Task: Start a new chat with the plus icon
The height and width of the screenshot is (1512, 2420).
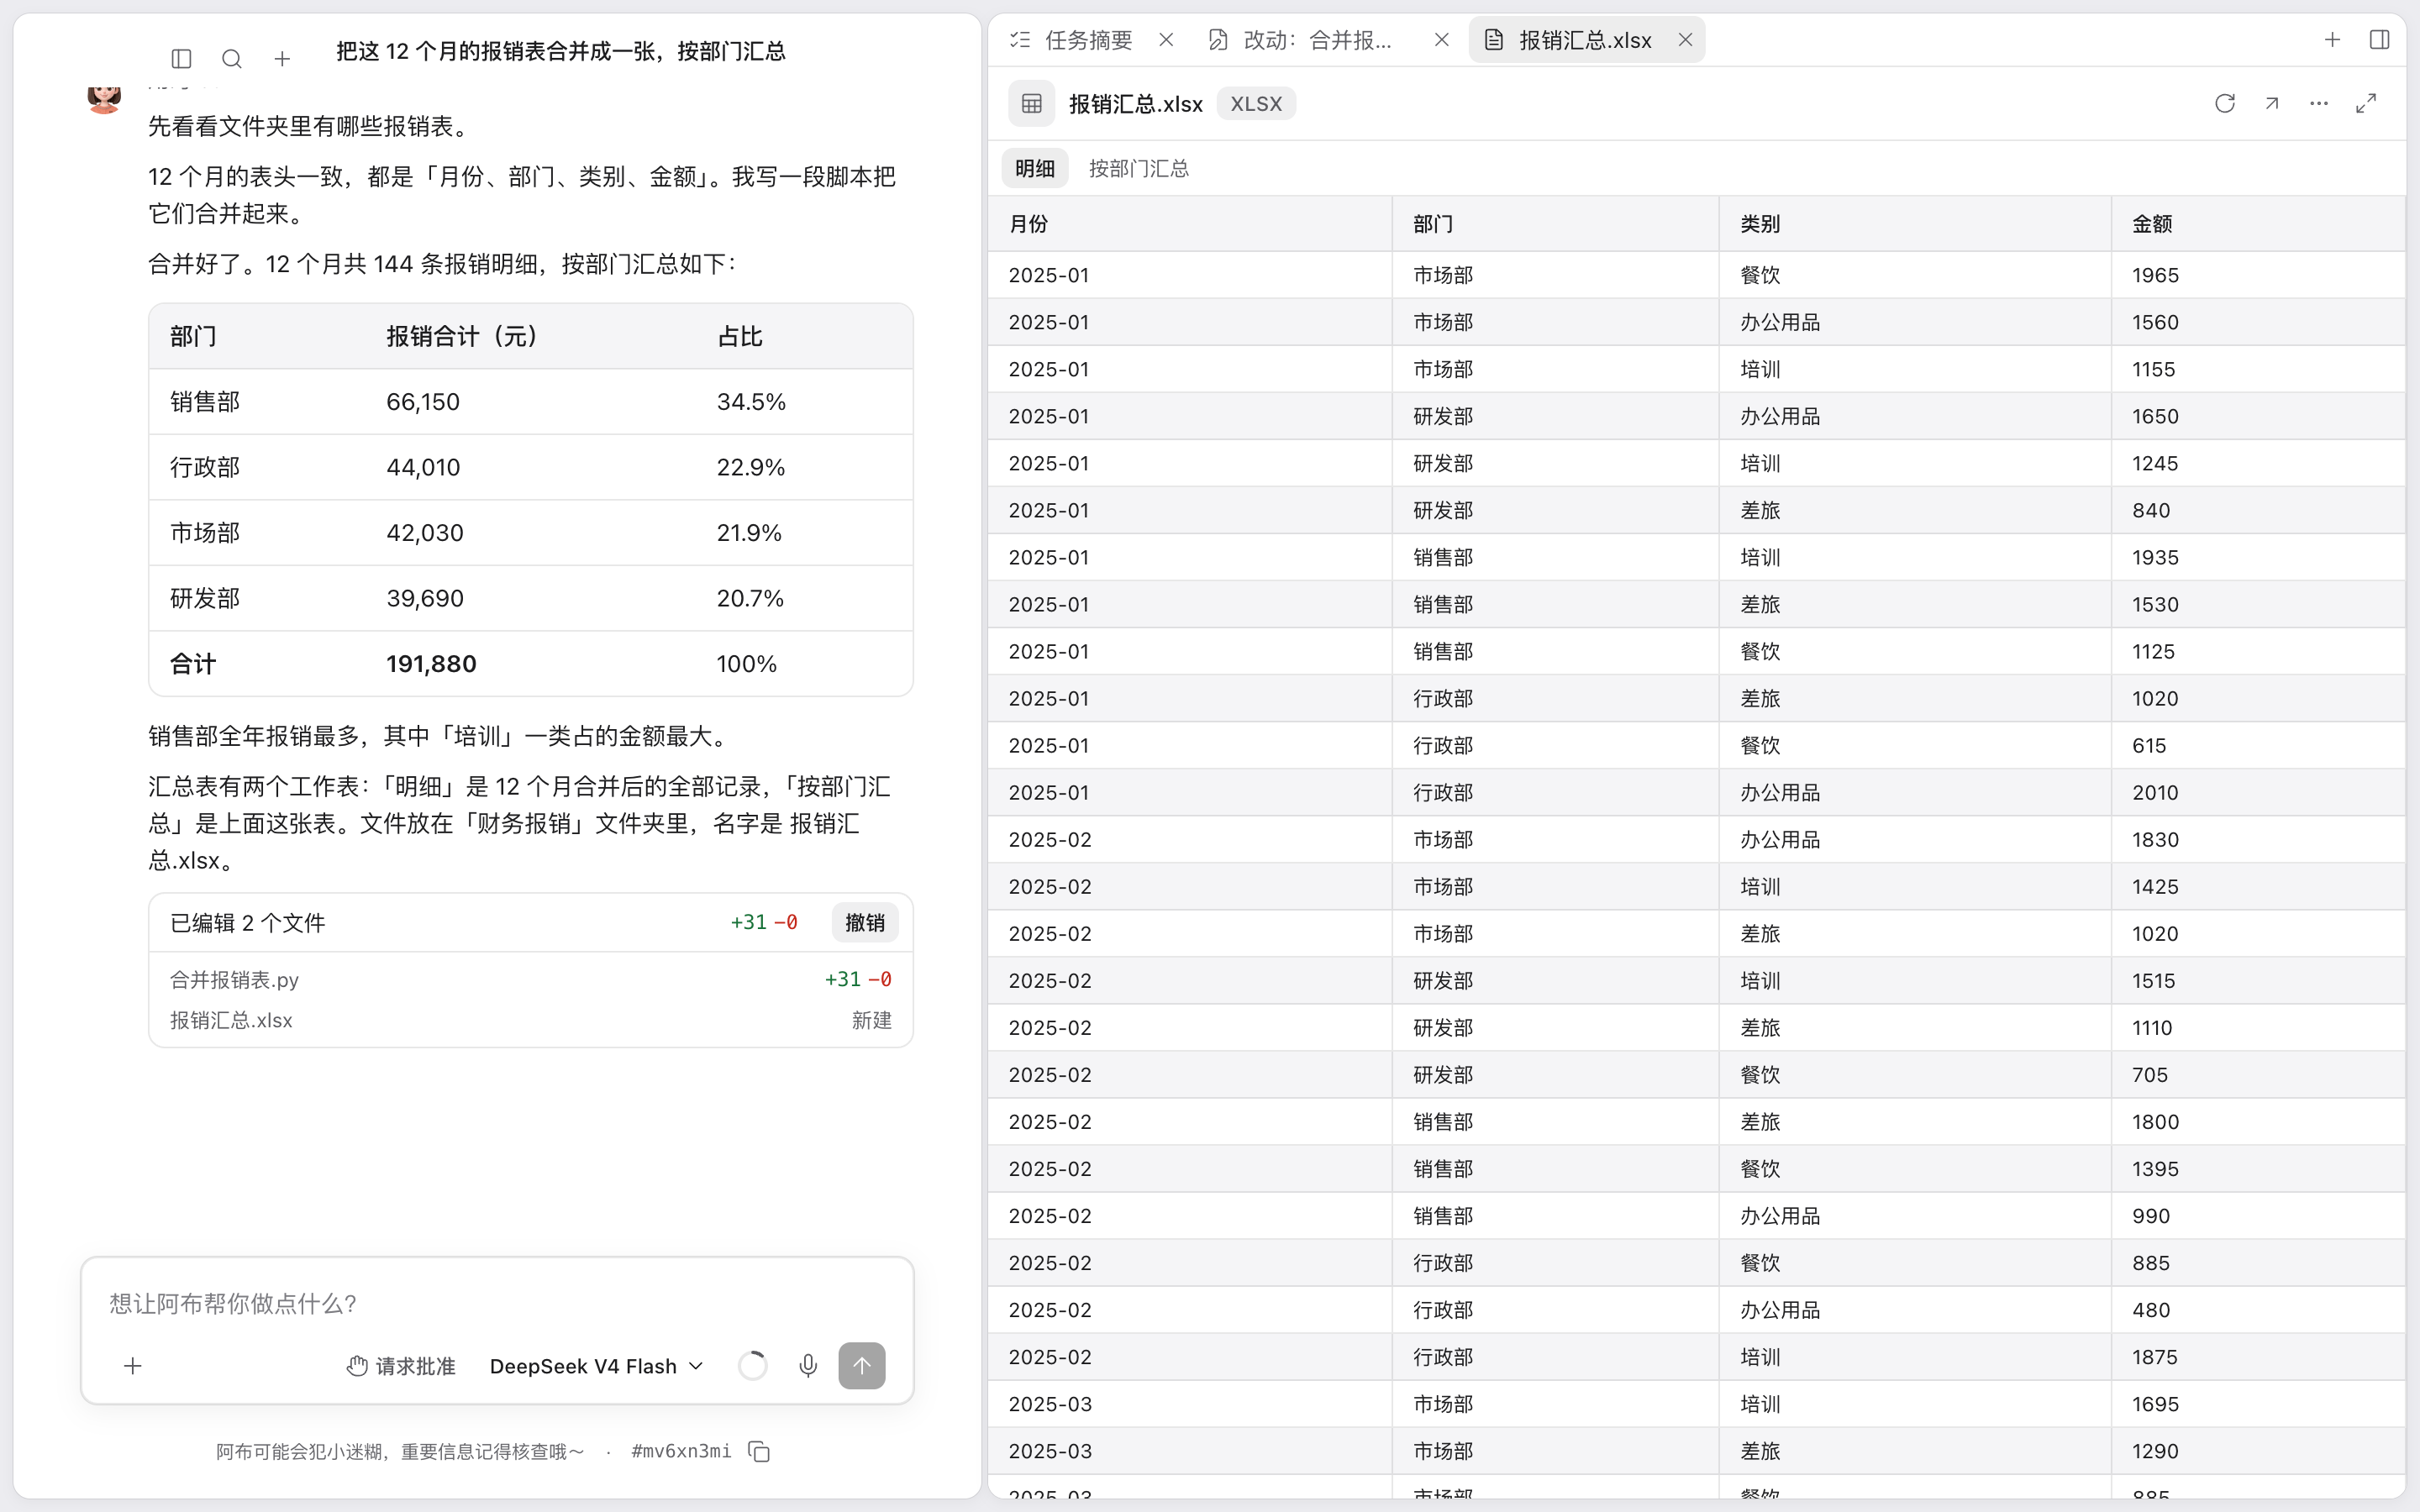Action: (x=282, y=59)
